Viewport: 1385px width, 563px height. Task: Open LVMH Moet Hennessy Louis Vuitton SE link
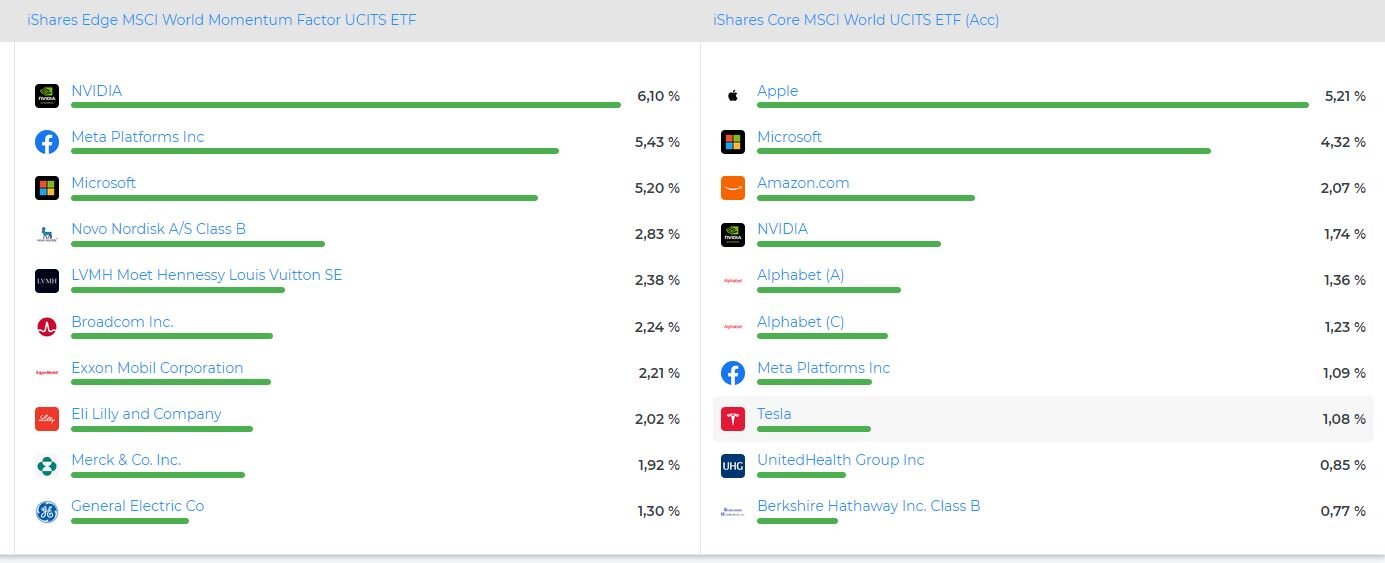[x=206, y=275]
